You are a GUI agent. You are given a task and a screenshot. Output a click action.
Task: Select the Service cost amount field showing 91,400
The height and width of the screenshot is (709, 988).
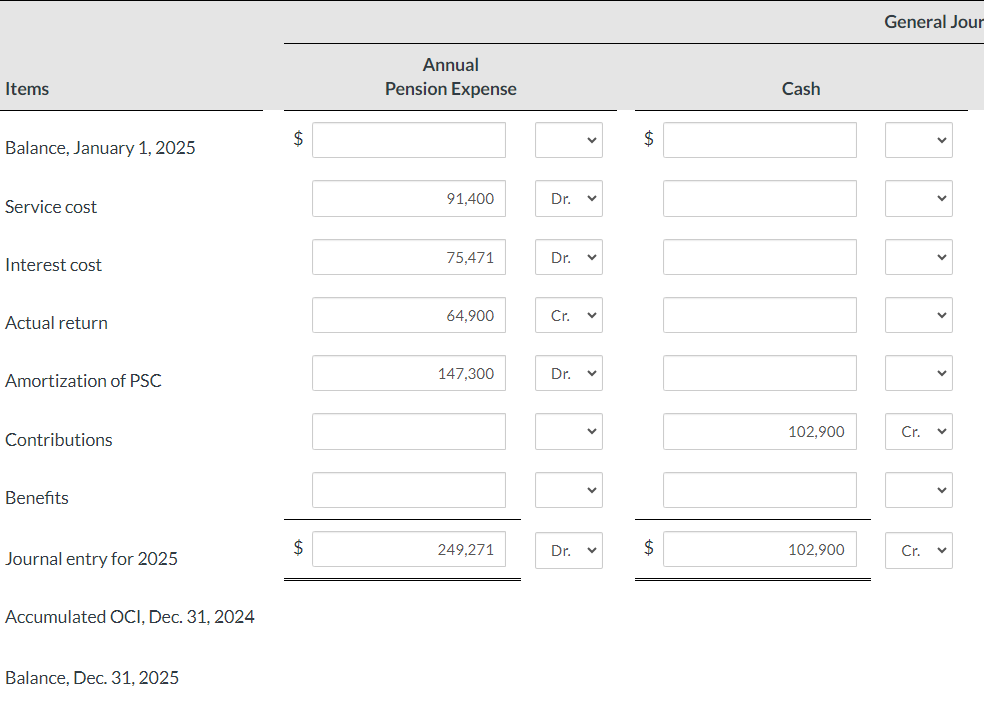tap(408, 198)
